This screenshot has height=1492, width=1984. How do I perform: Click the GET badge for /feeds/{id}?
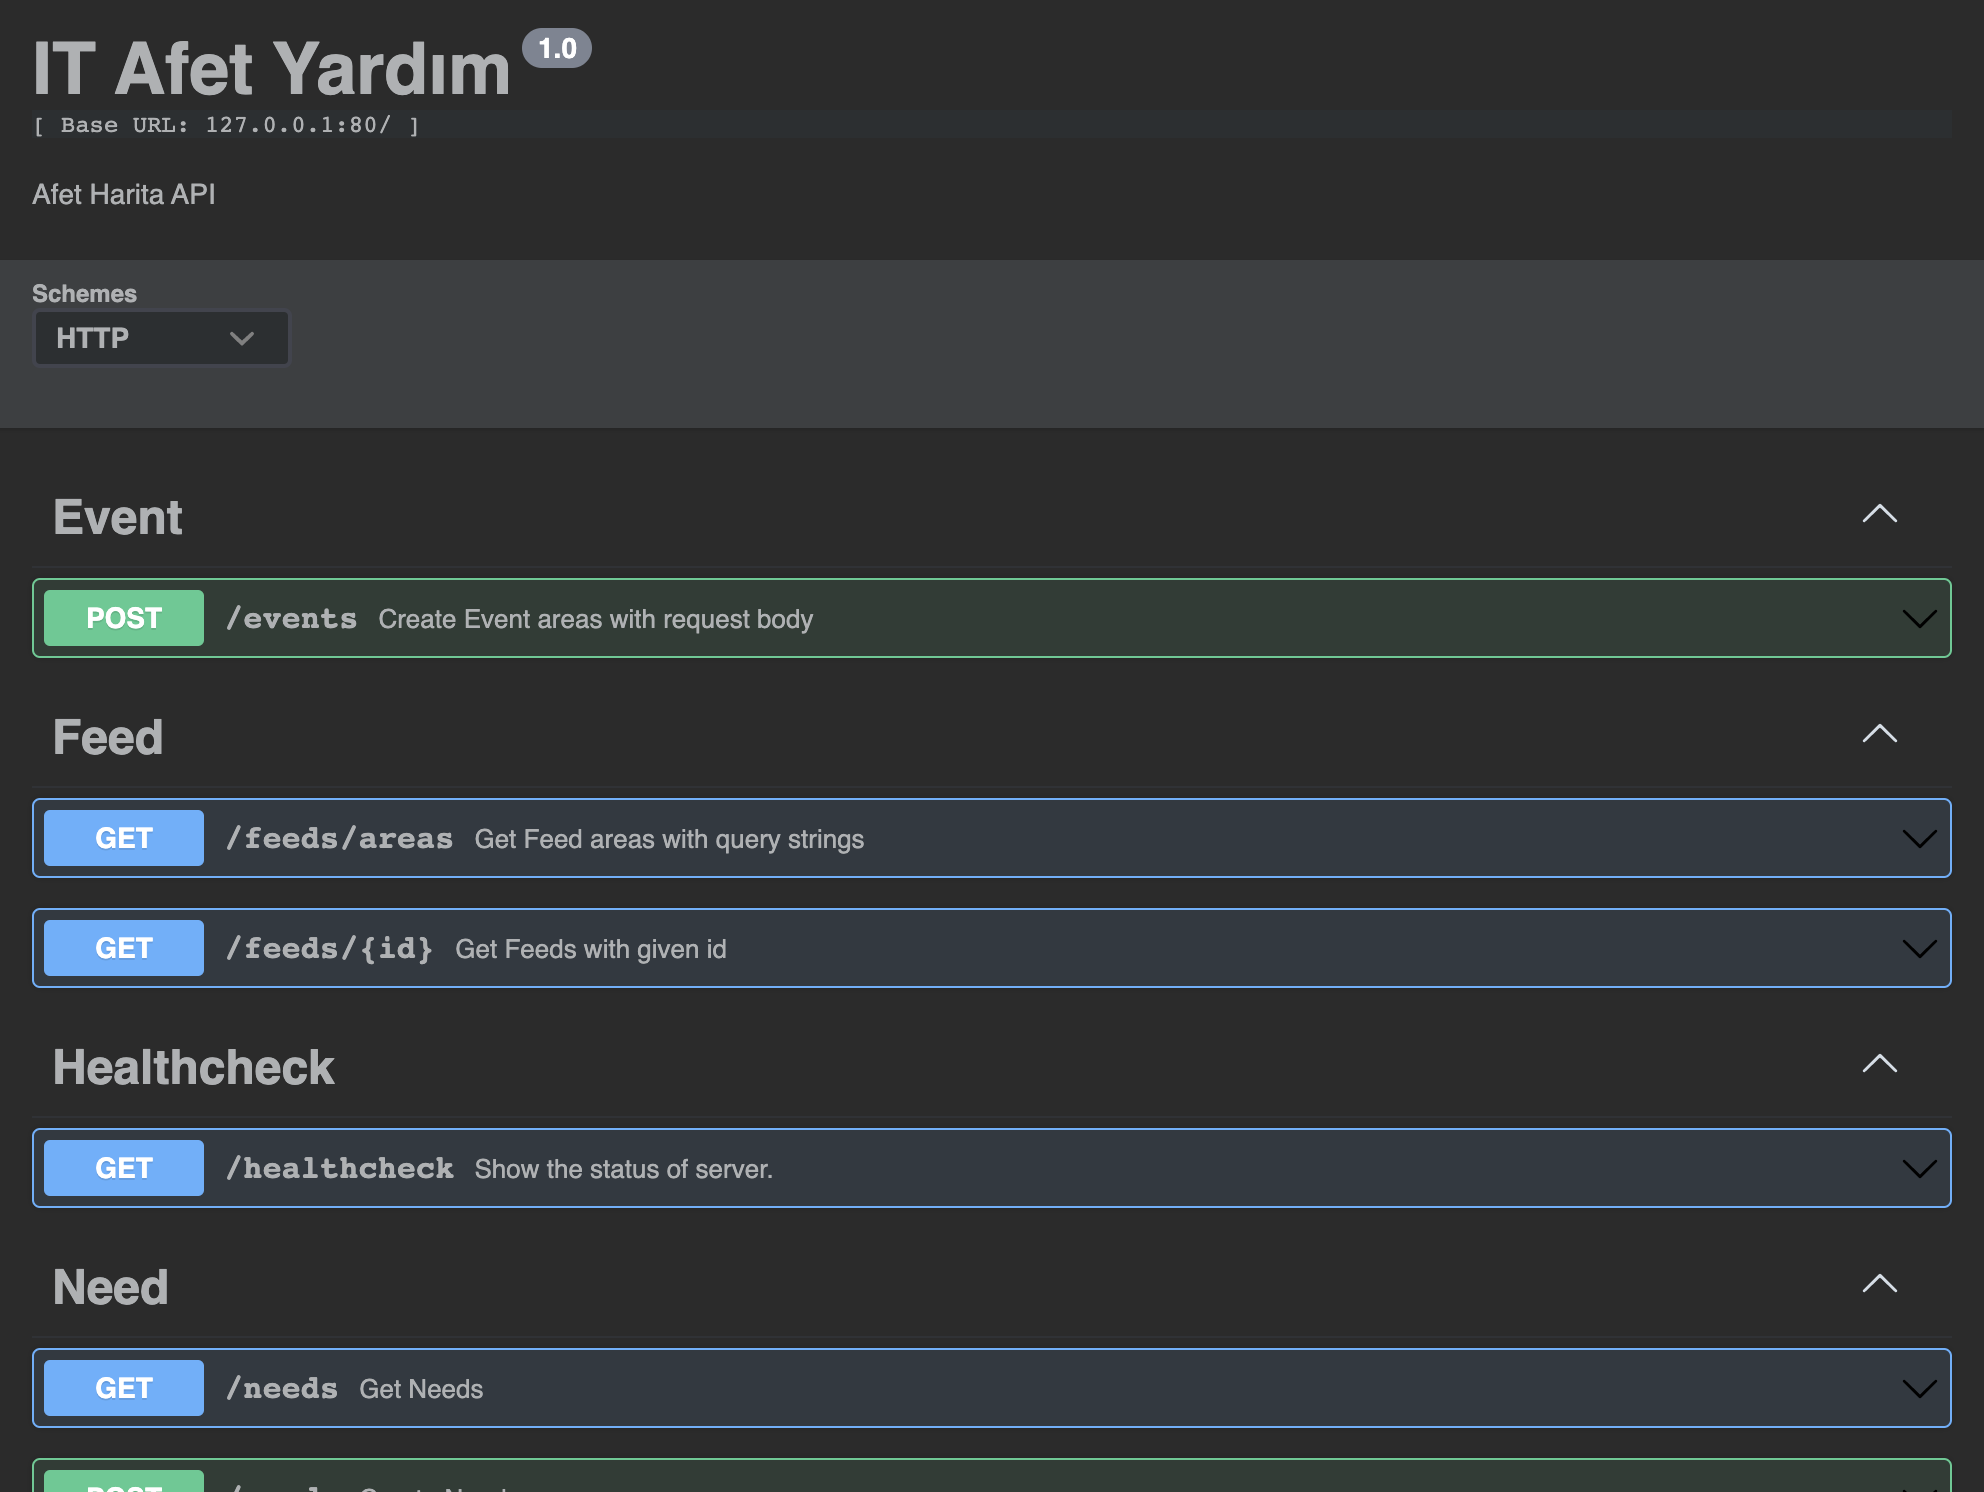(x=124, y=948)
